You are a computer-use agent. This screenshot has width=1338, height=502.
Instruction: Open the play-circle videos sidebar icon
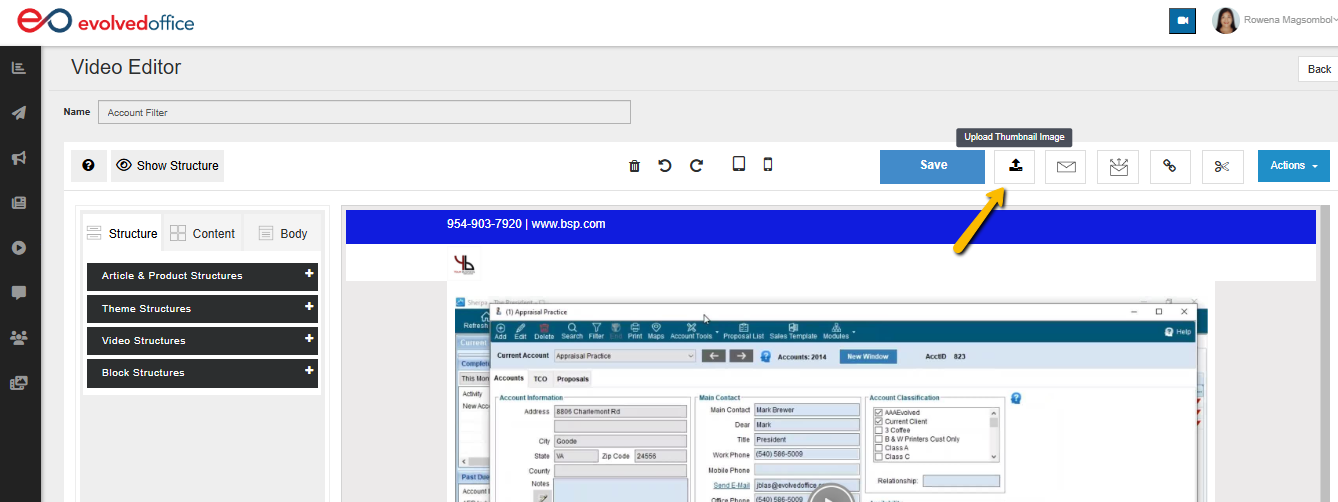coord(19,247)
